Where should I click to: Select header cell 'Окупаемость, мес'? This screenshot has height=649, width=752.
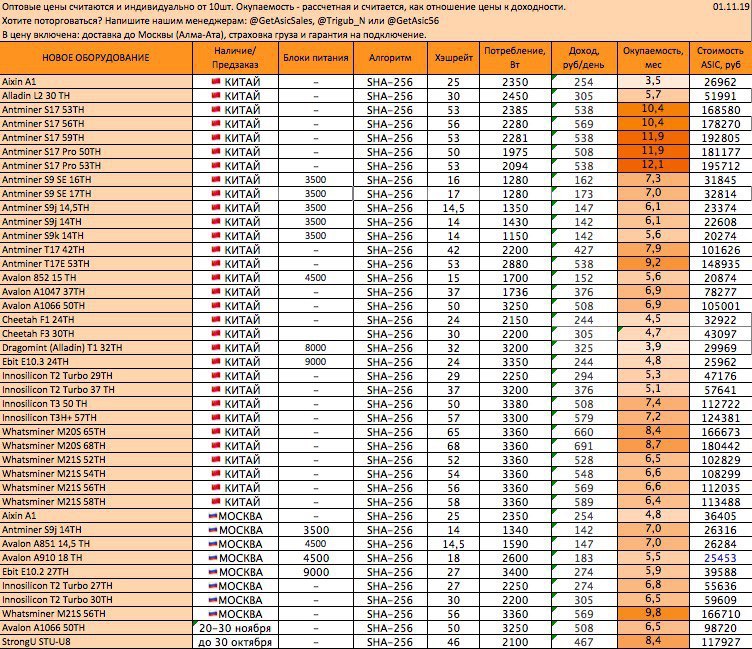pyautogui.click(x=653, y=58)
